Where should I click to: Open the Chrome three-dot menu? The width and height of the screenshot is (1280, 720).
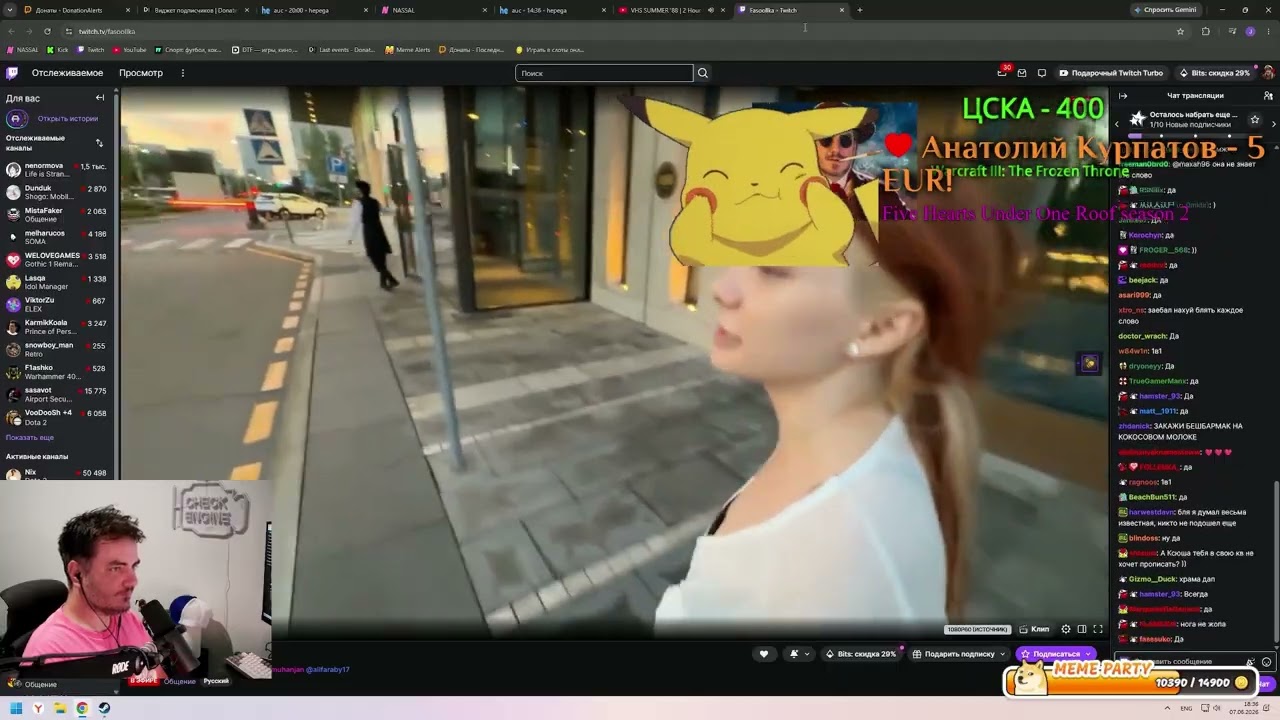coord(1268,31)
